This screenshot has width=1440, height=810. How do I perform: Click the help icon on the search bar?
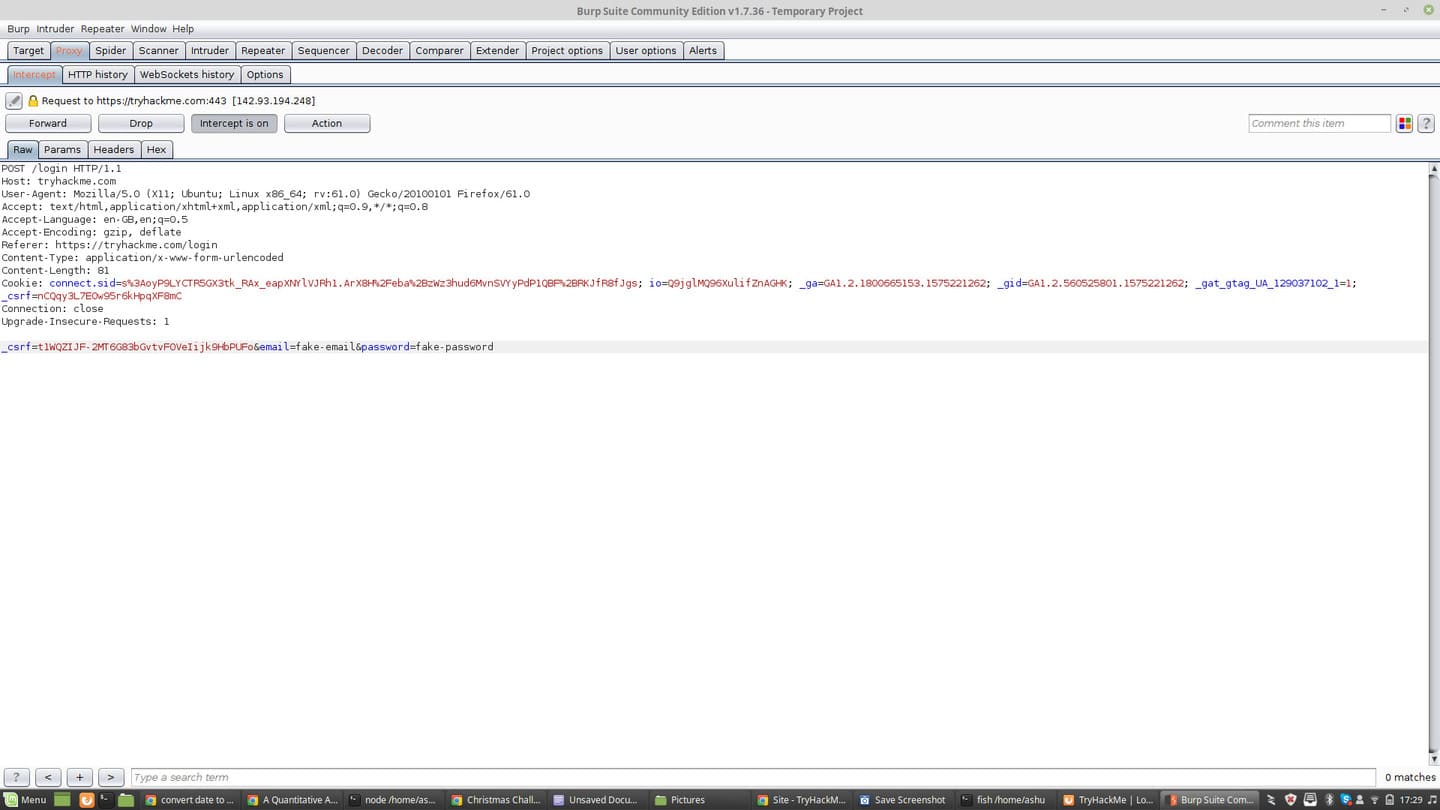(16, 777)
